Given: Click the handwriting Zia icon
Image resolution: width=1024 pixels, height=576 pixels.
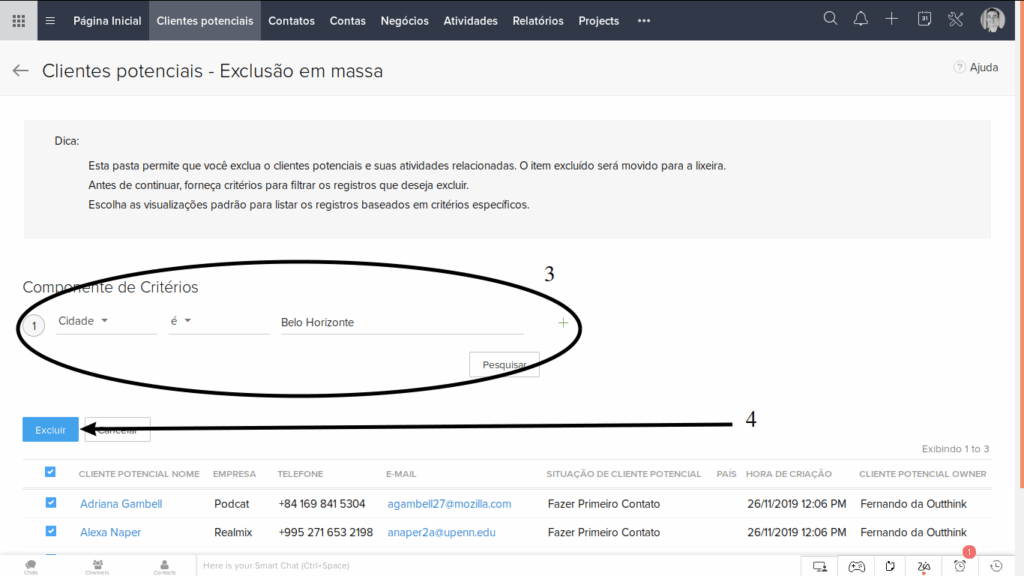Looking at the screenshot, I should [x=923, y=566].
